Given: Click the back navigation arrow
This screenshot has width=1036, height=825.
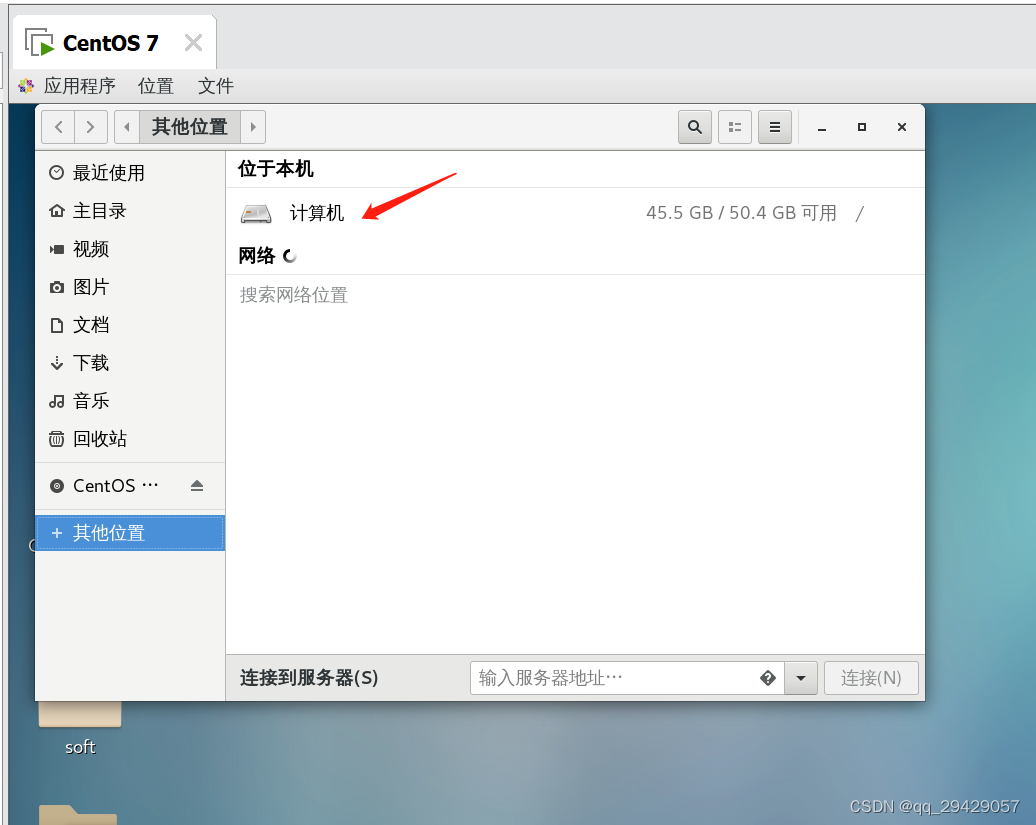Looking at the screenshot, I should point(58,127).
